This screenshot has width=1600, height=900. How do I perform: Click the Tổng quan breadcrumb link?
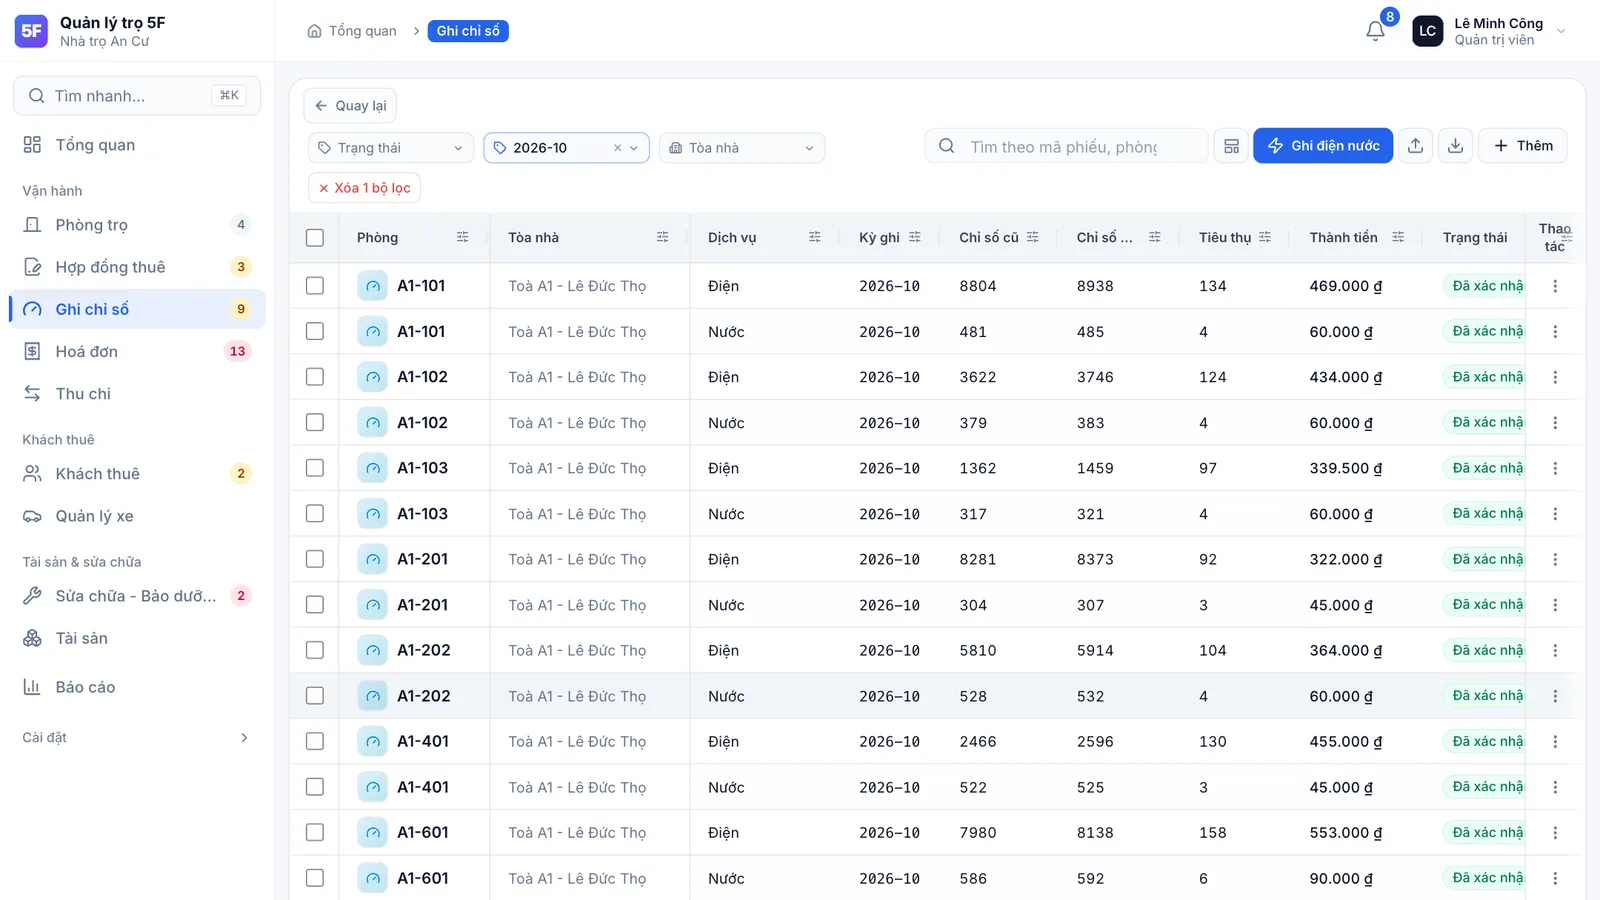pos(362,31)
